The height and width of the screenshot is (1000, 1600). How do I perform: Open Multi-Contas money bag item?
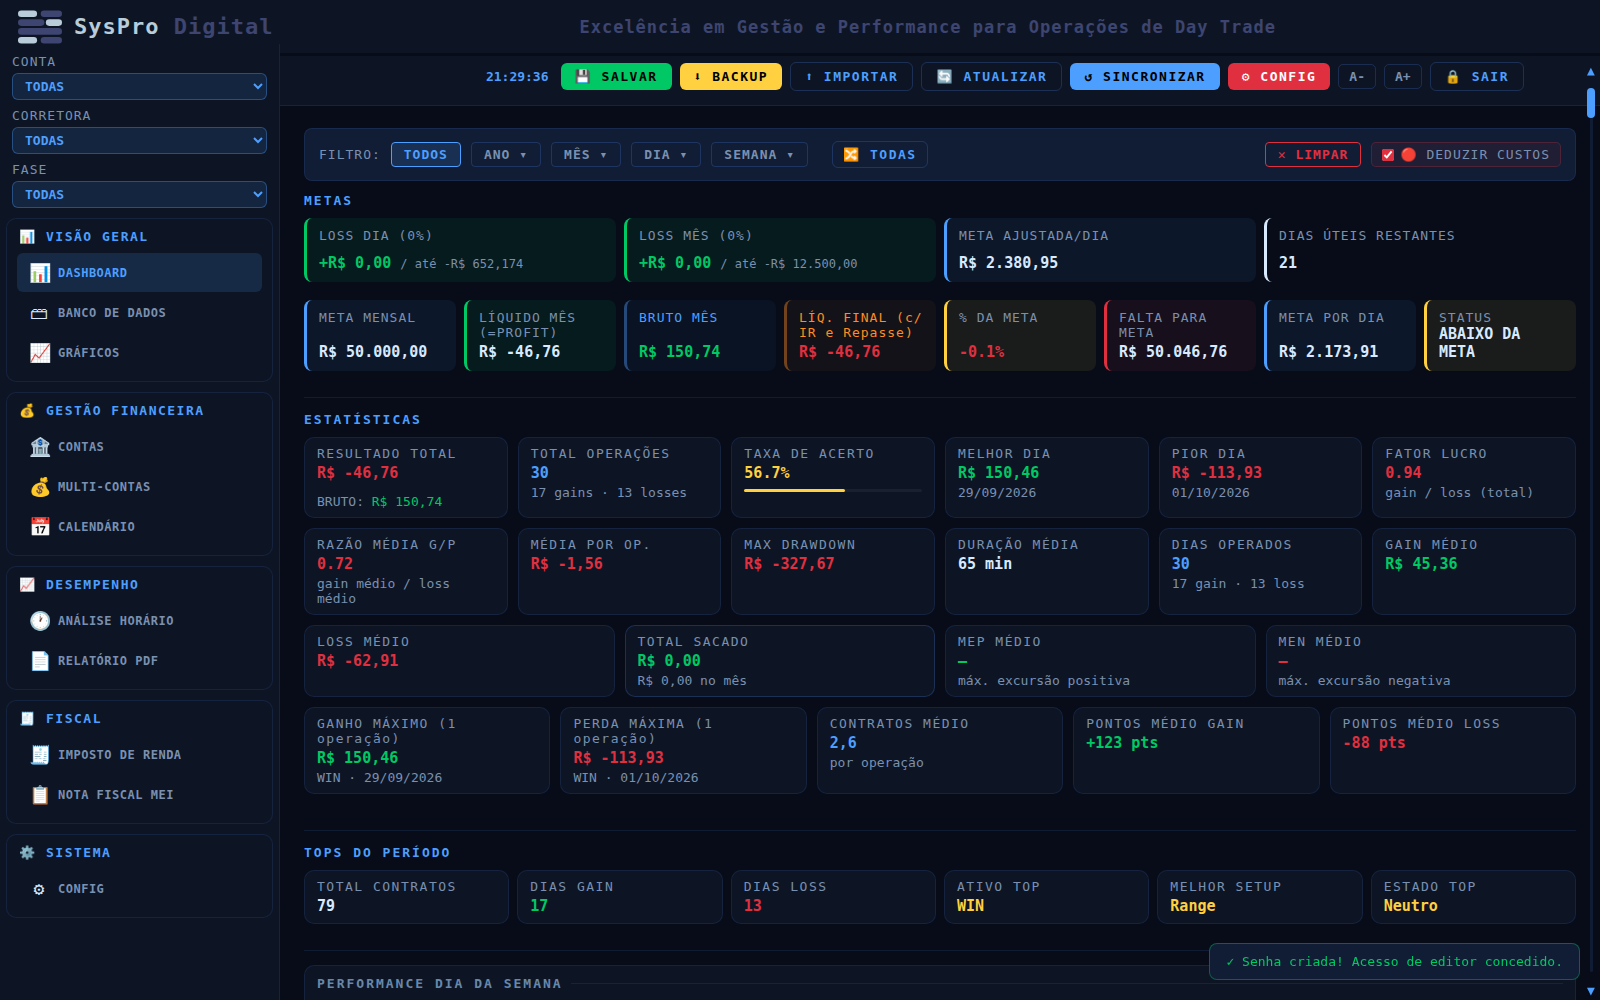click(139, 487)
